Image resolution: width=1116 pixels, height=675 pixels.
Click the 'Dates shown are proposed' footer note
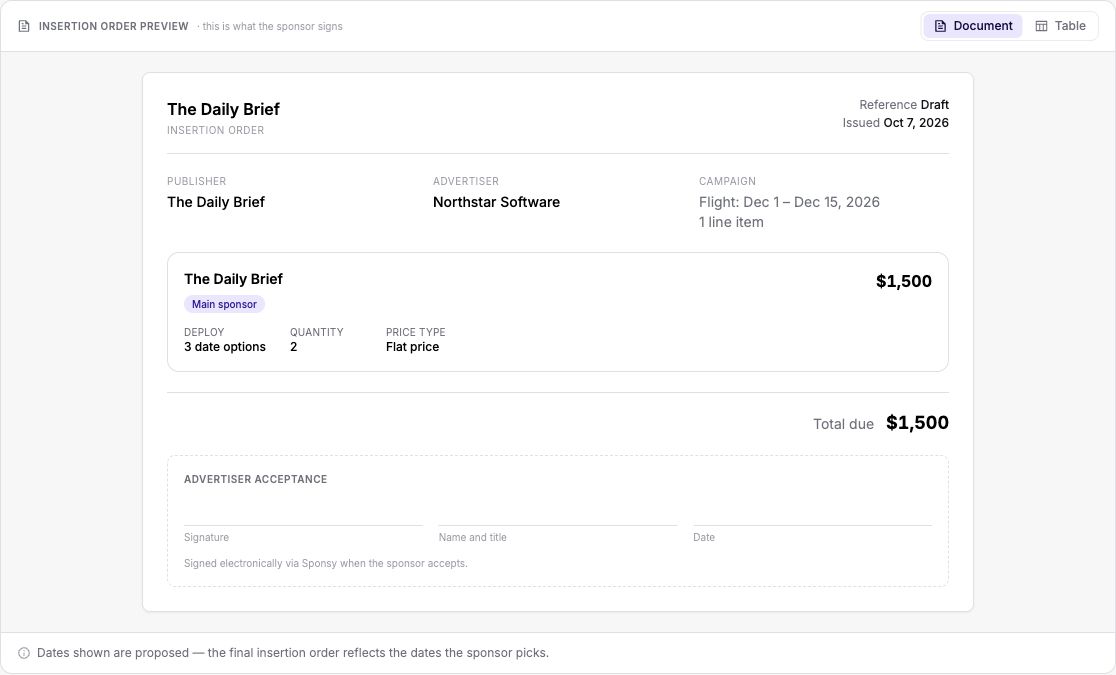click(293, 653)
